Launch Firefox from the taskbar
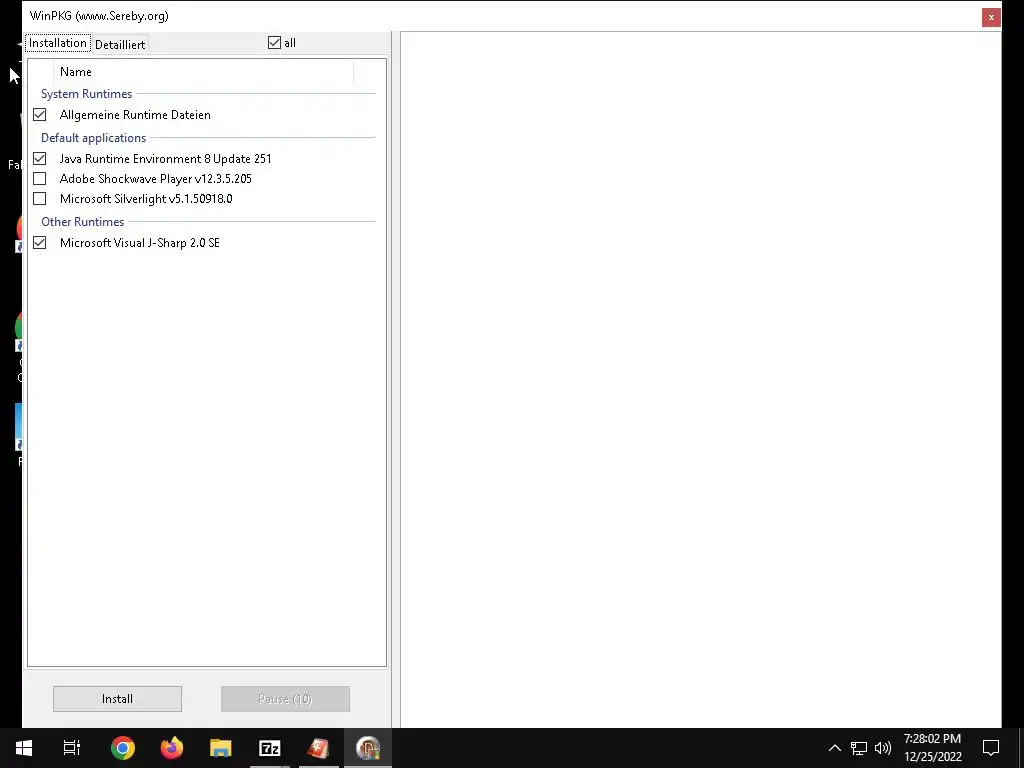1024x768 pixels. tap(172, 748)
